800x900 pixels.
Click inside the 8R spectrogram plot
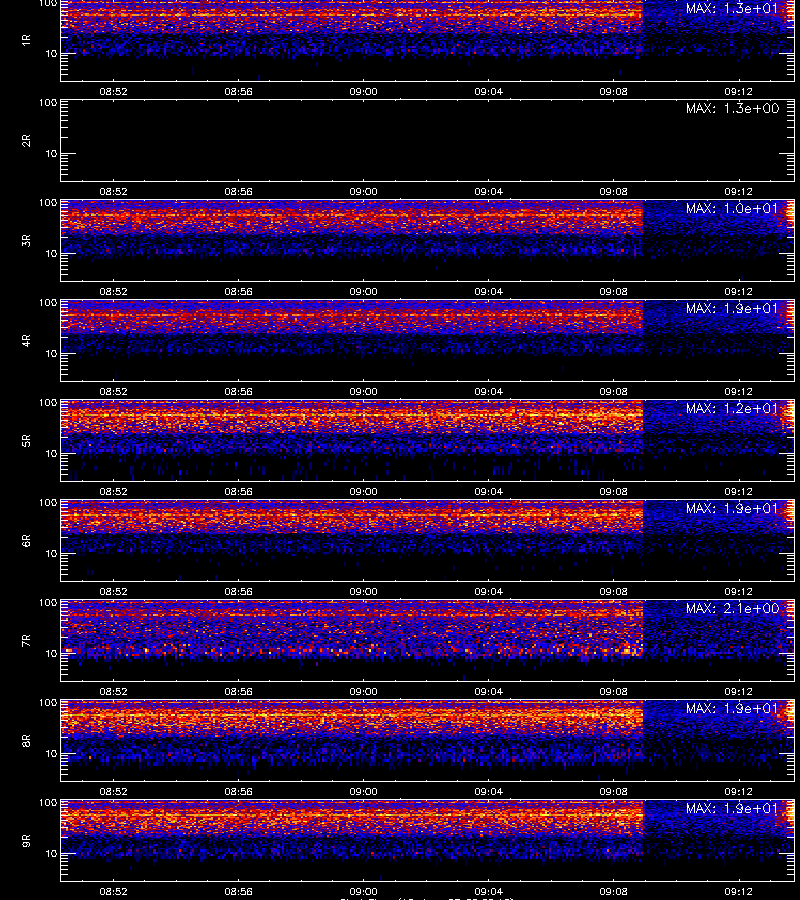(428, 740)
